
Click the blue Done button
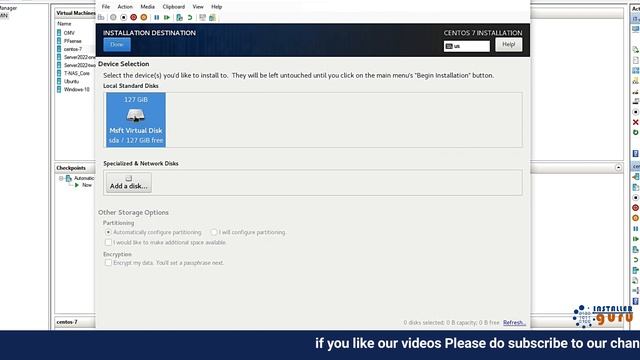click(x=117, y=44)
